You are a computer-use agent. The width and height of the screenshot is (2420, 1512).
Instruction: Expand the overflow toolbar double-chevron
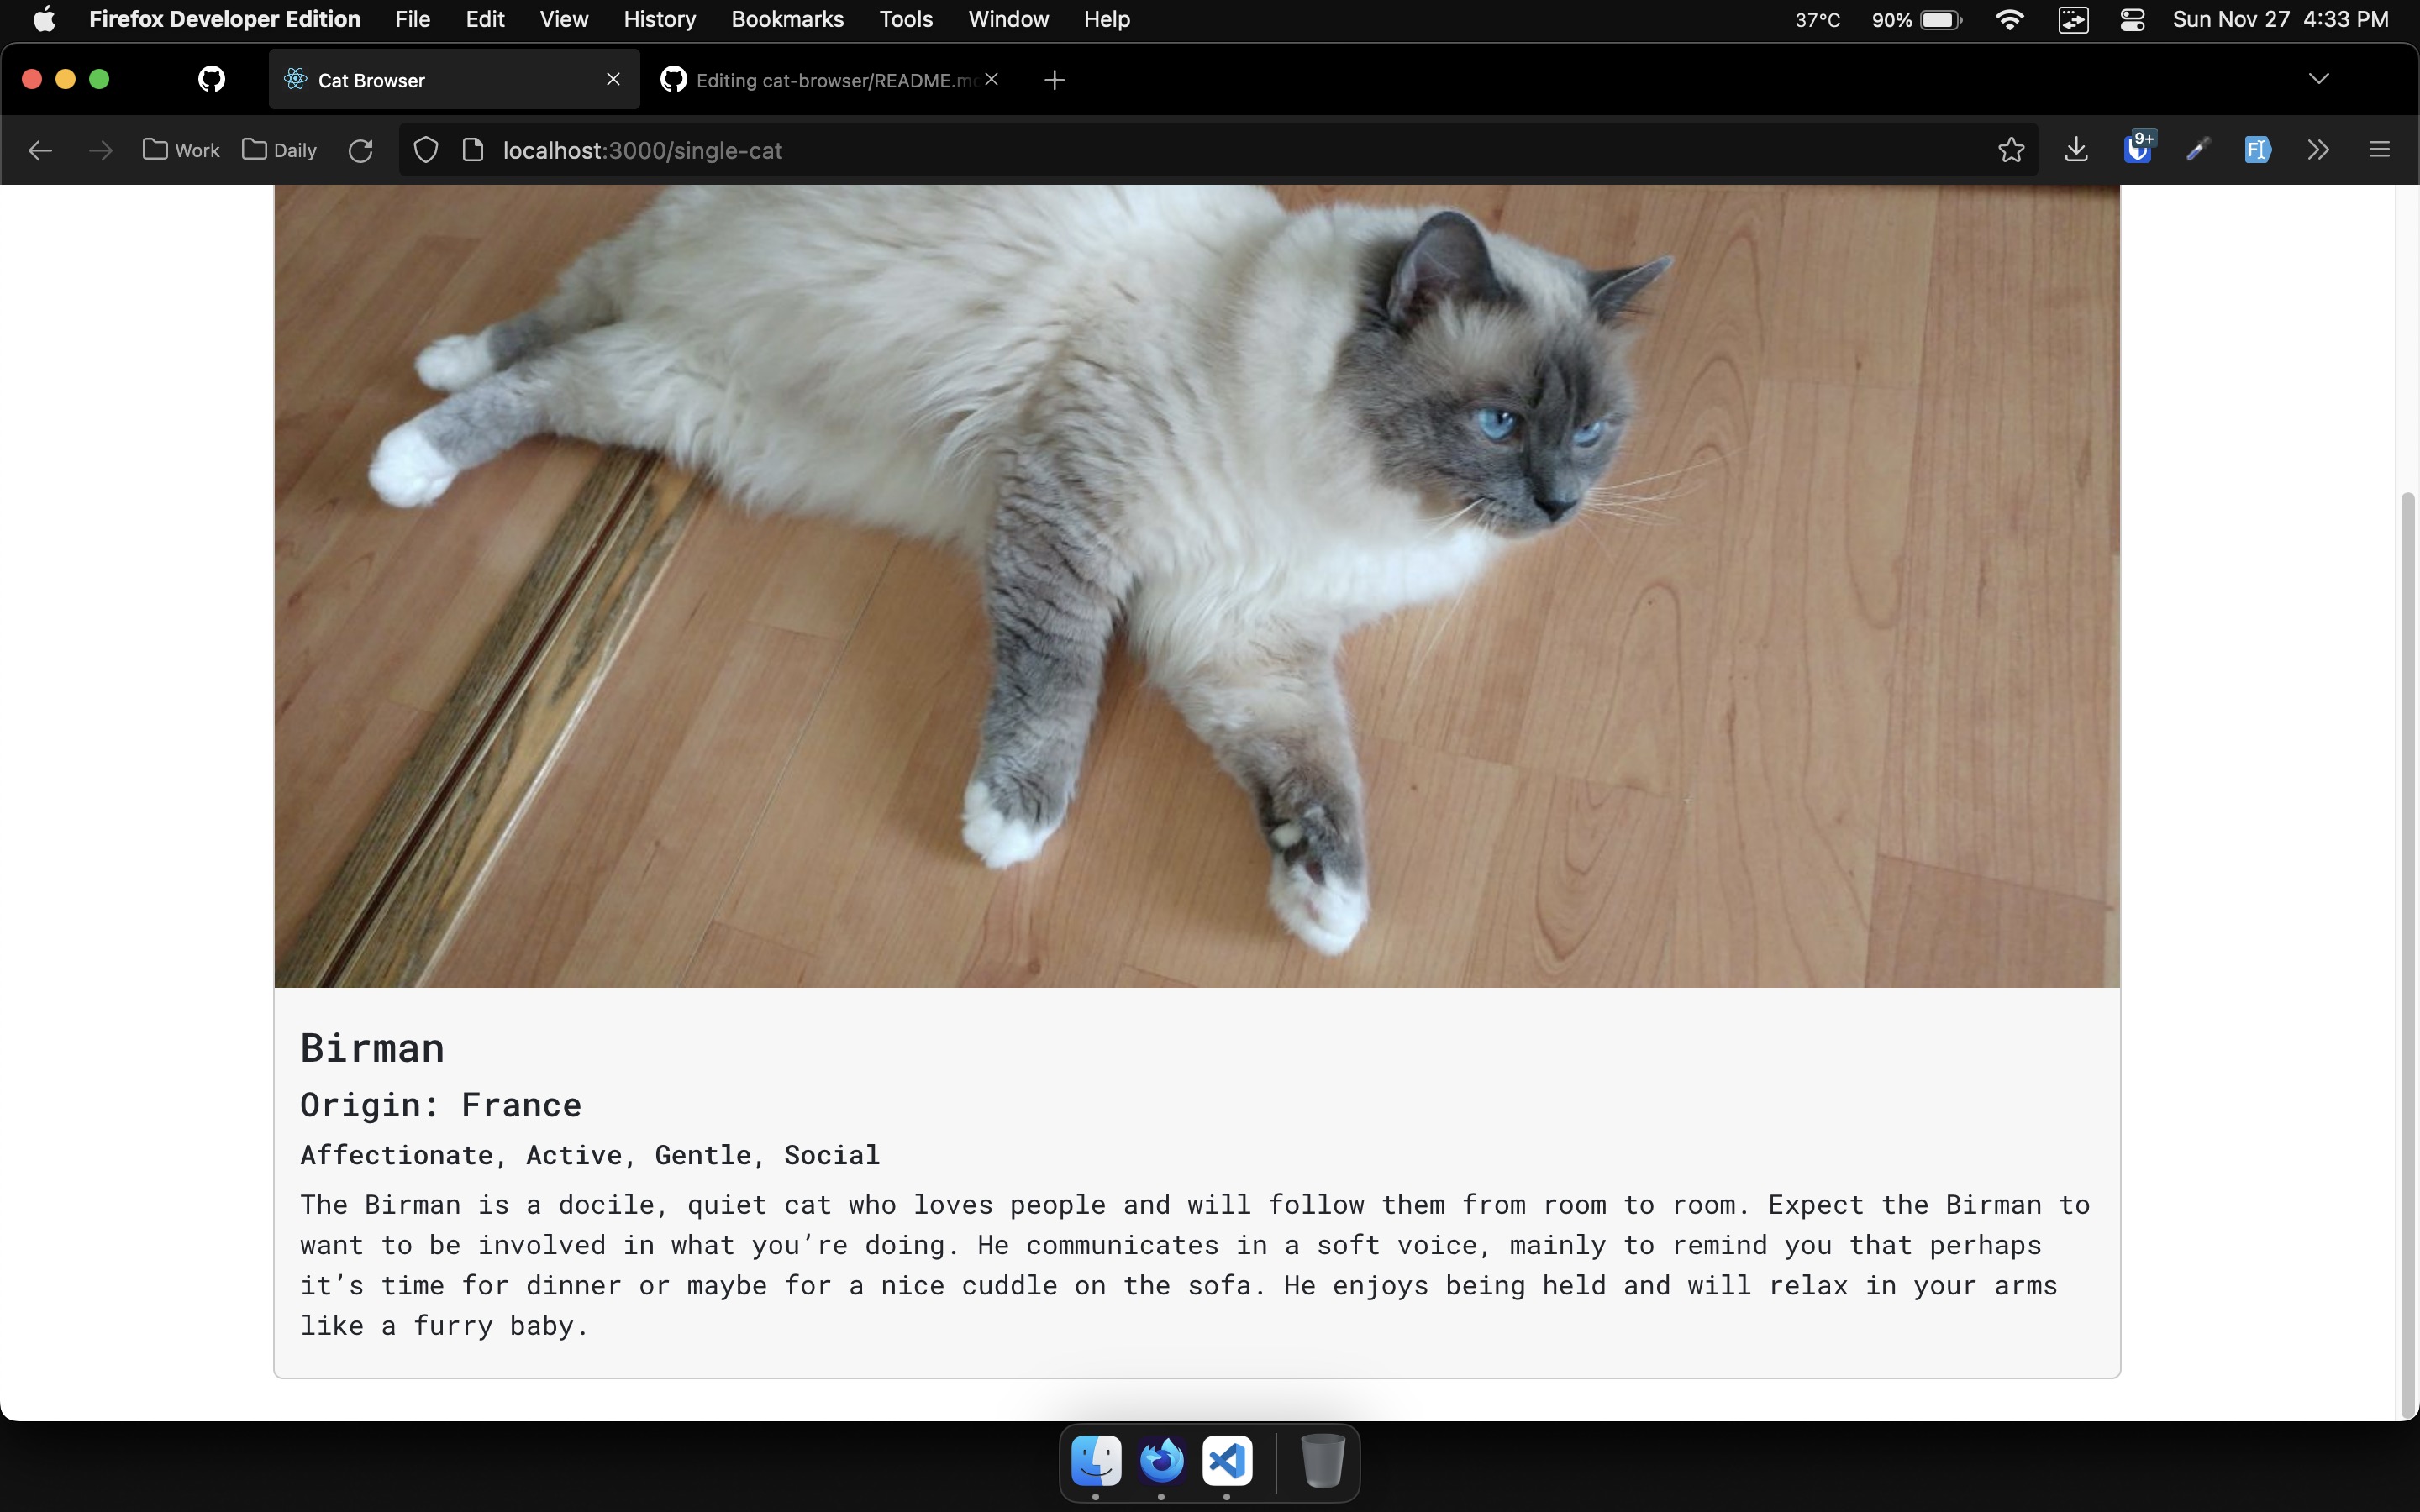coord(2317,150)
